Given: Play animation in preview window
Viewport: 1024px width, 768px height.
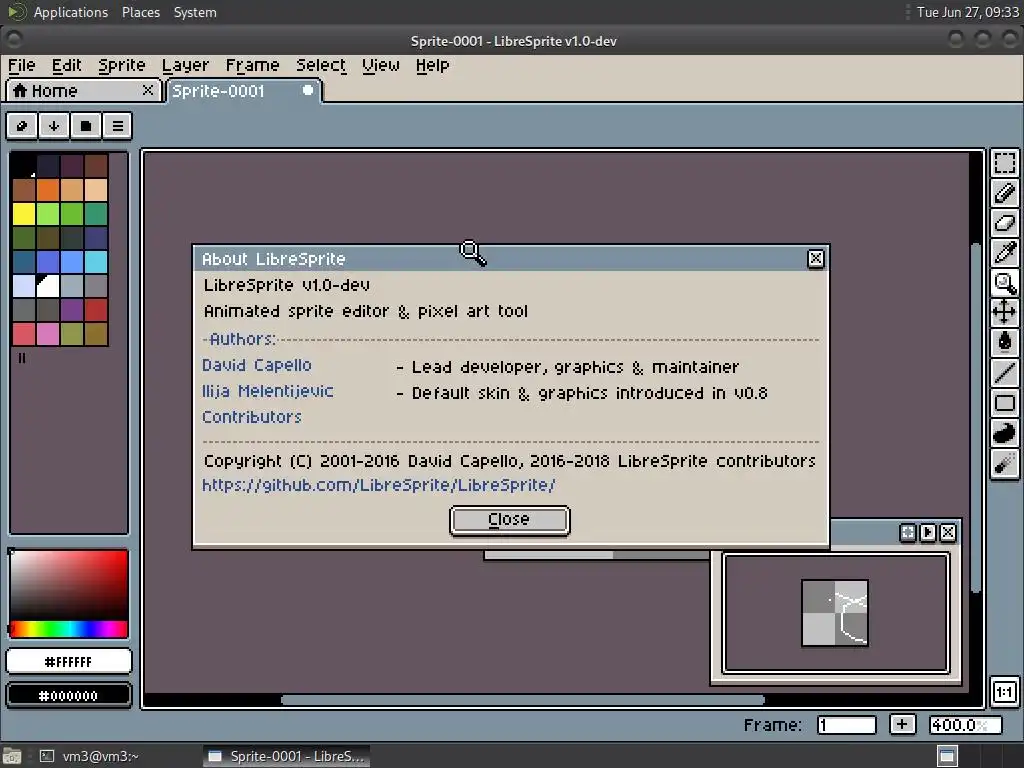Looking at the screenshot, I should pos(928,532).
